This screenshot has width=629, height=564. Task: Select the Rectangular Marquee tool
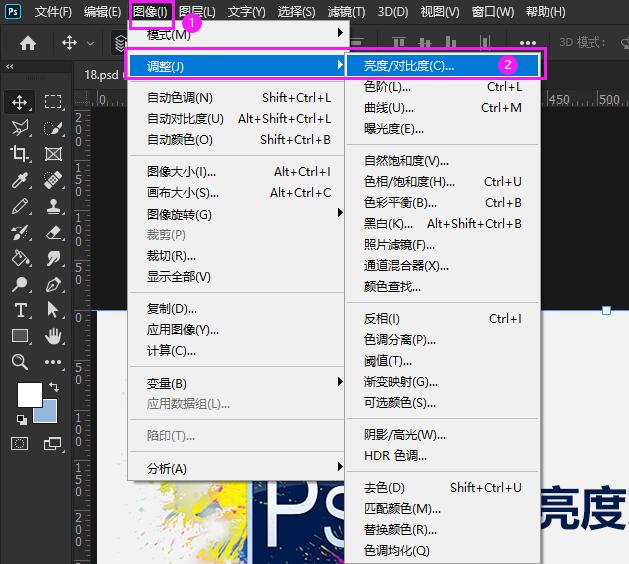[x=53, y=102]
